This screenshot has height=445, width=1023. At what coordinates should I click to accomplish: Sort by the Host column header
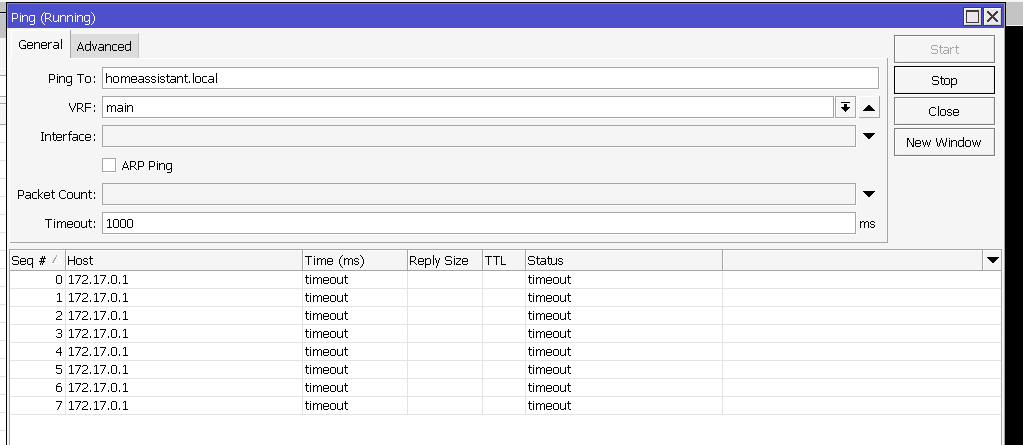point(183,260)
